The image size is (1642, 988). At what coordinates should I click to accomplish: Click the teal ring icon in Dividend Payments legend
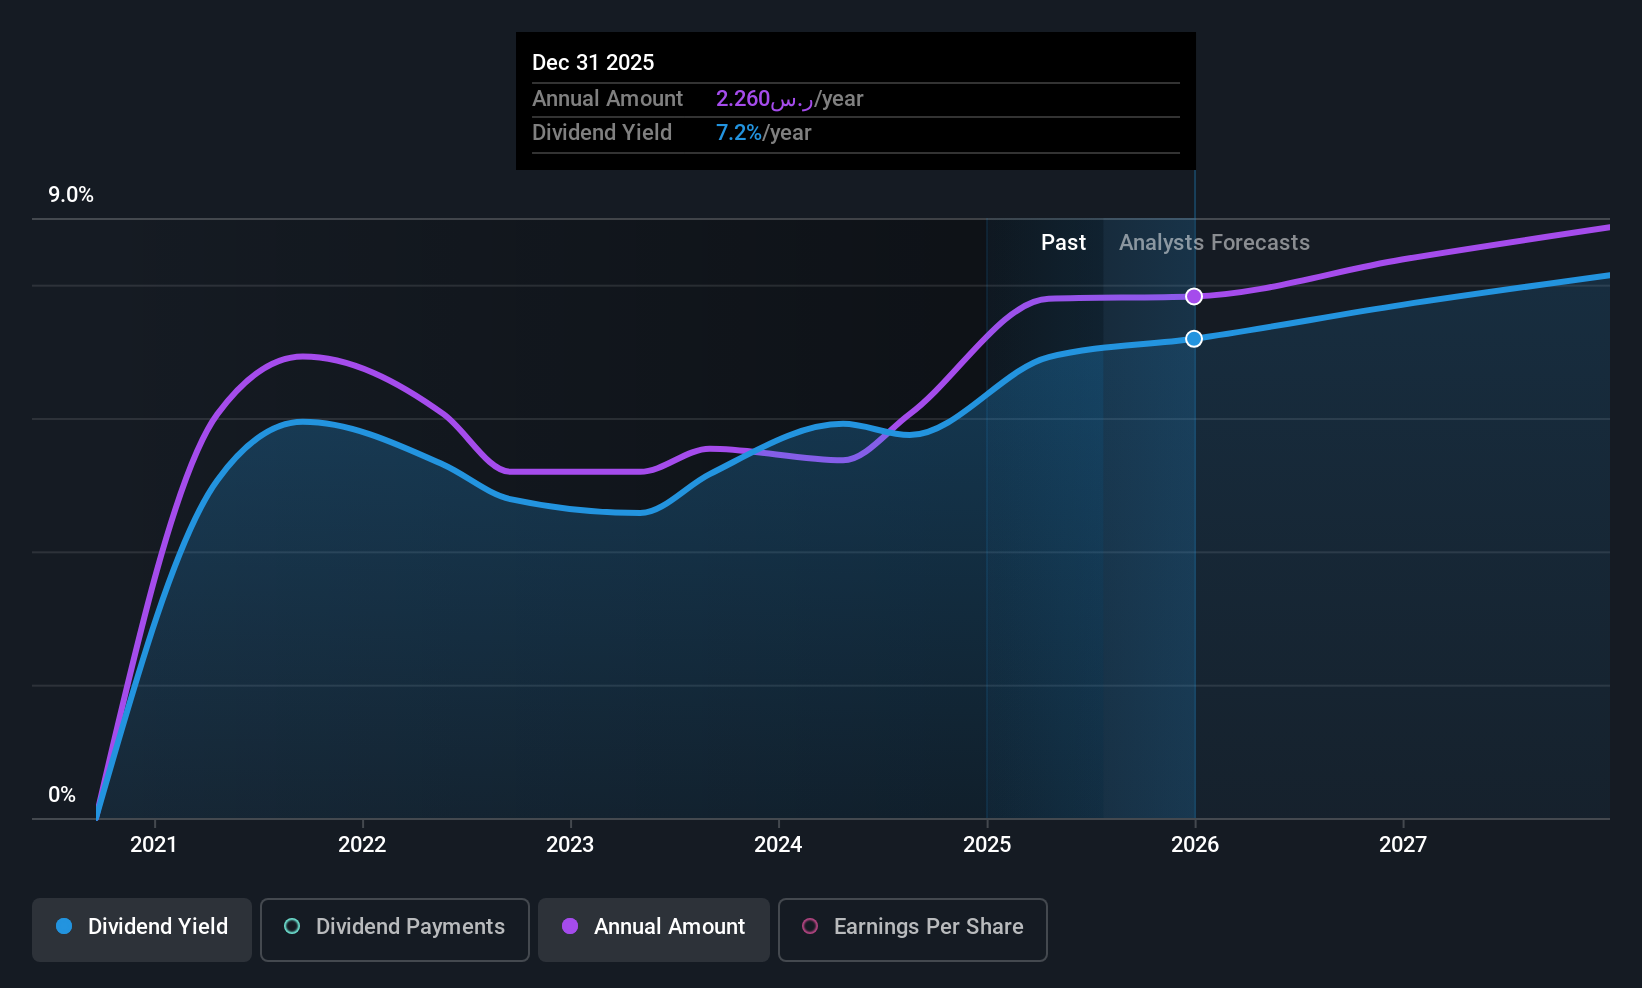pos(292,927)
